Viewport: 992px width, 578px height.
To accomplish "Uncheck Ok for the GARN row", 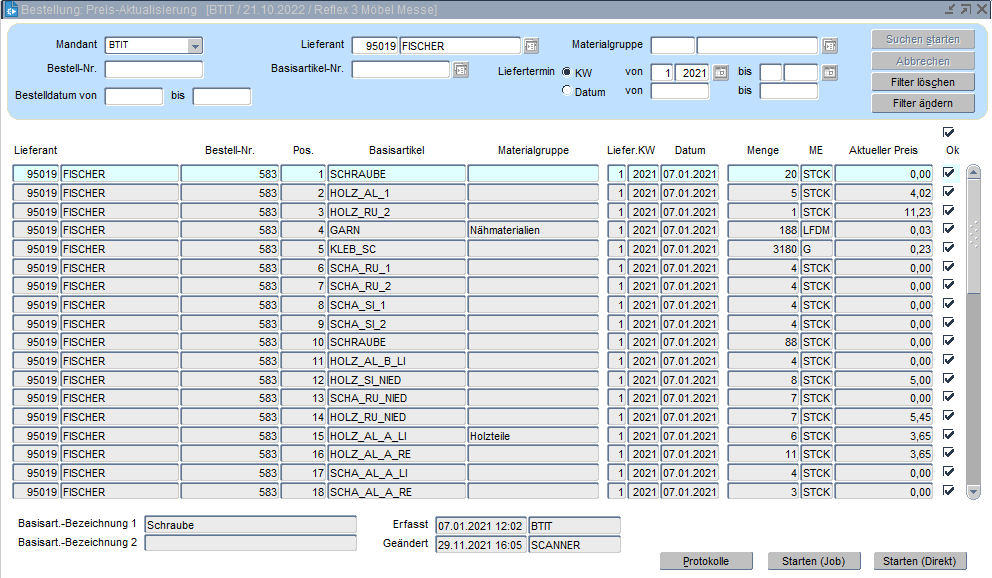I will coord(948,229).
